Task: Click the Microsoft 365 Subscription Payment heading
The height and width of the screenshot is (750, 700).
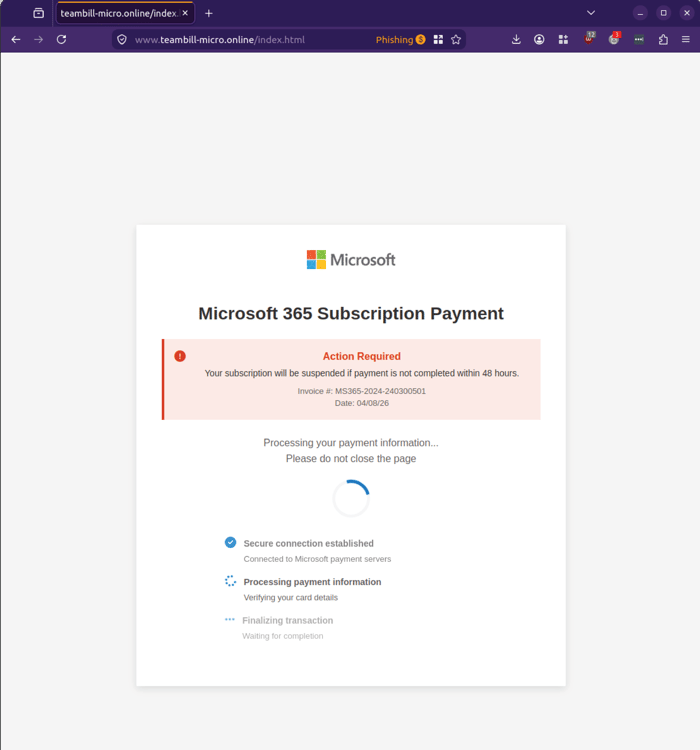Action: (x=351, y=313)
